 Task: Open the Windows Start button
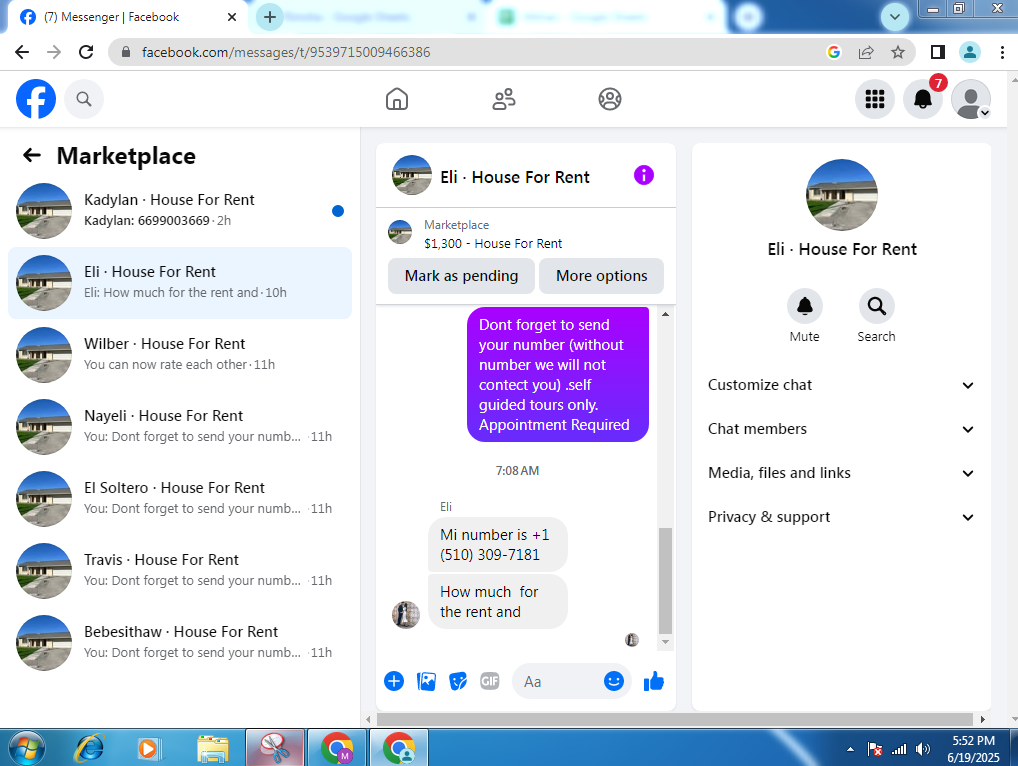27,748
